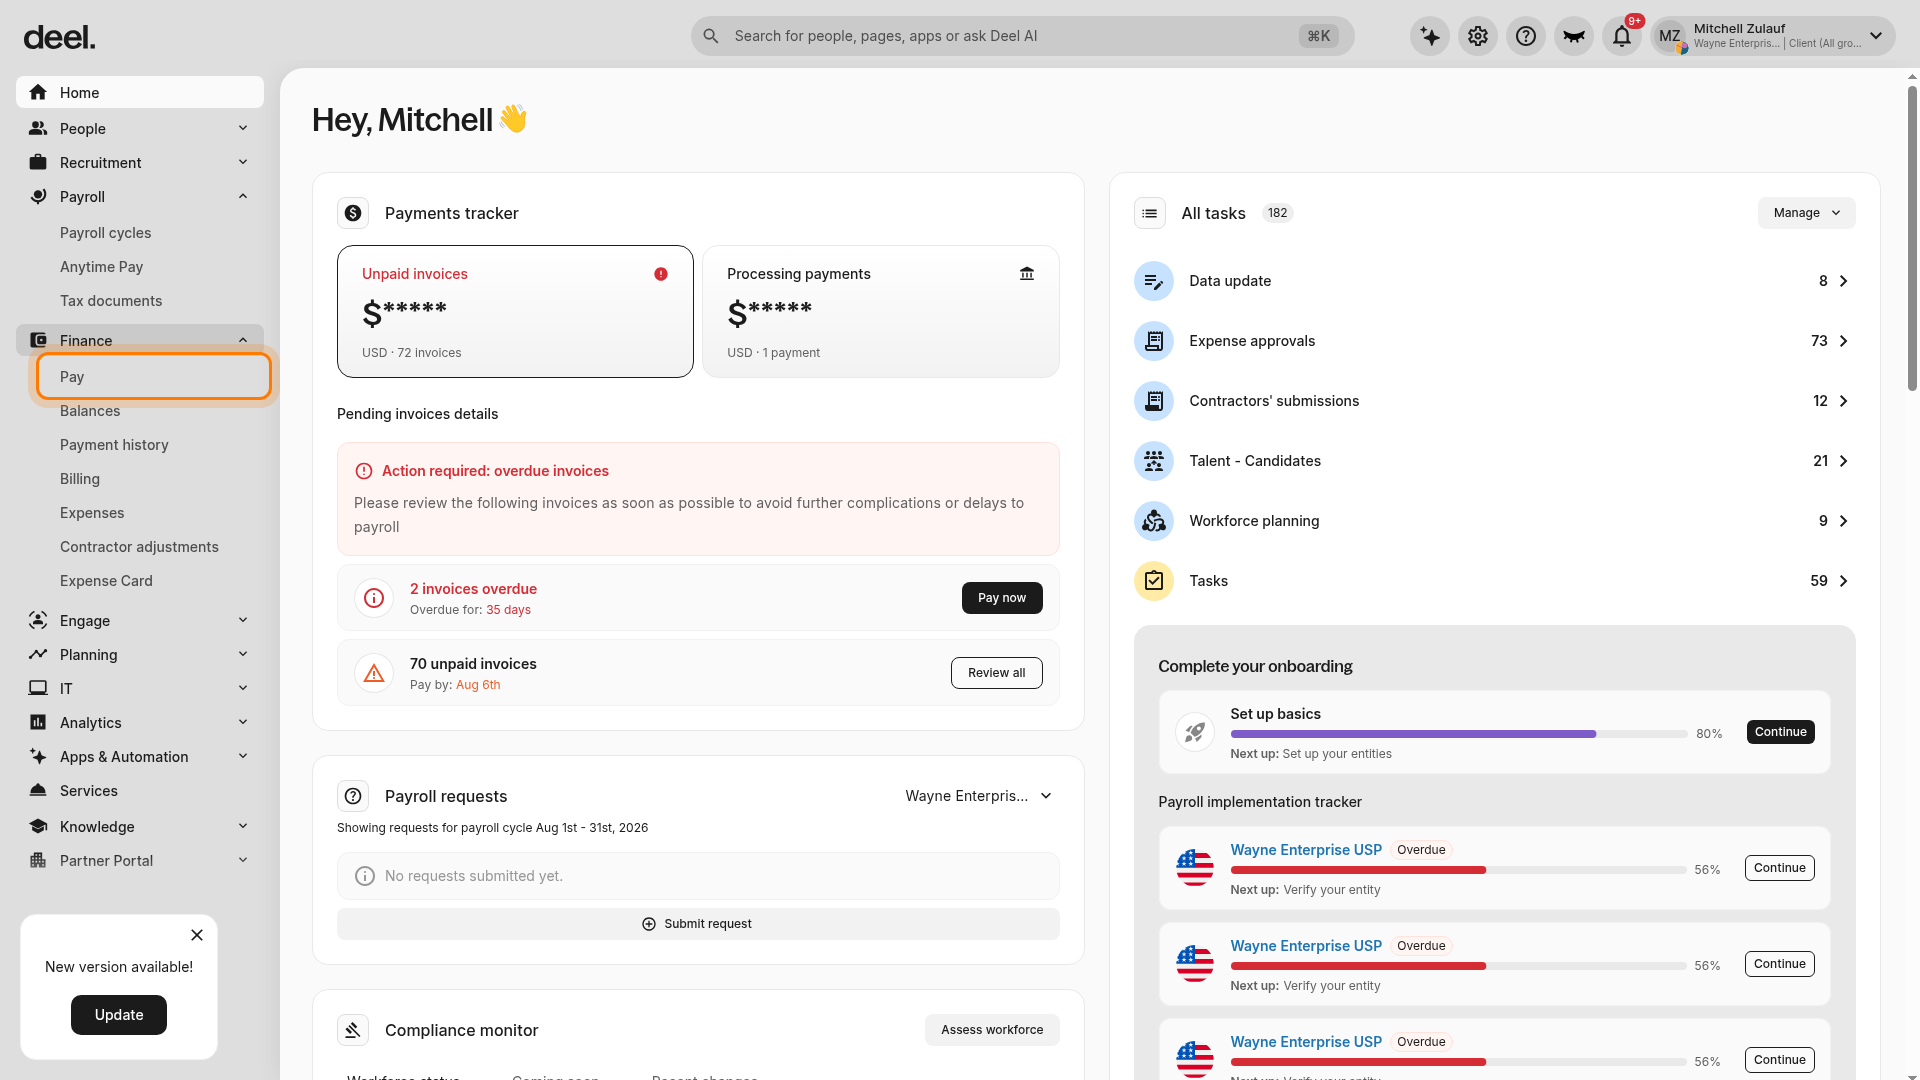Click the Services sidebar icon
Viewport: 1920px width, 1080px height.
click(38, 791)
